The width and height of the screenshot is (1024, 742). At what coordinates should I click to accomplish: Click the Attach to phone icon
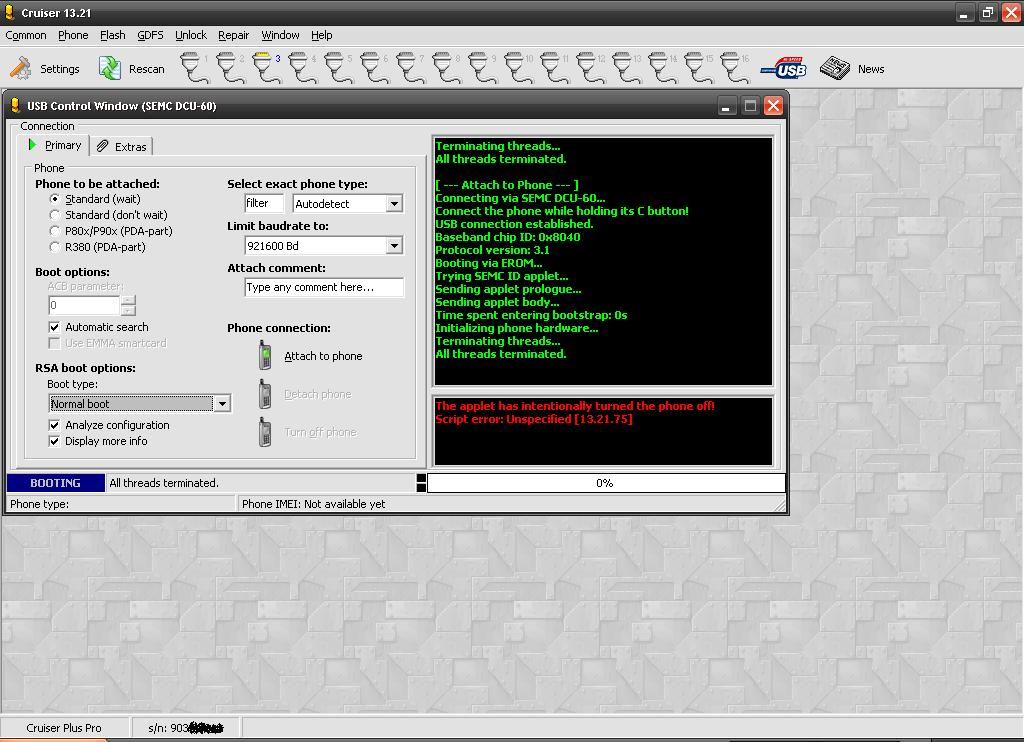264,355
